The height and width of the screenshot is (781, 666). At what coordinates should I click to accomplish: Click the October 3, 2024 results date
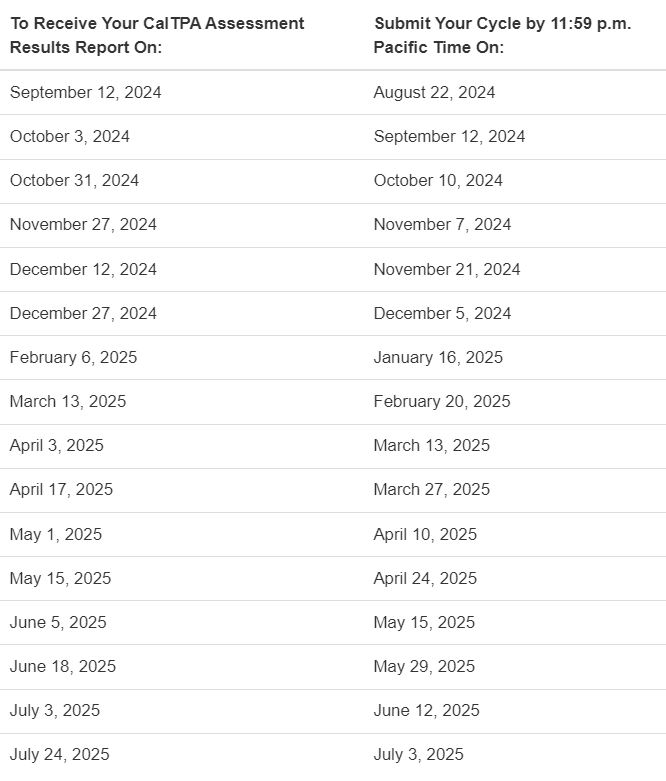tap(70, 137)
